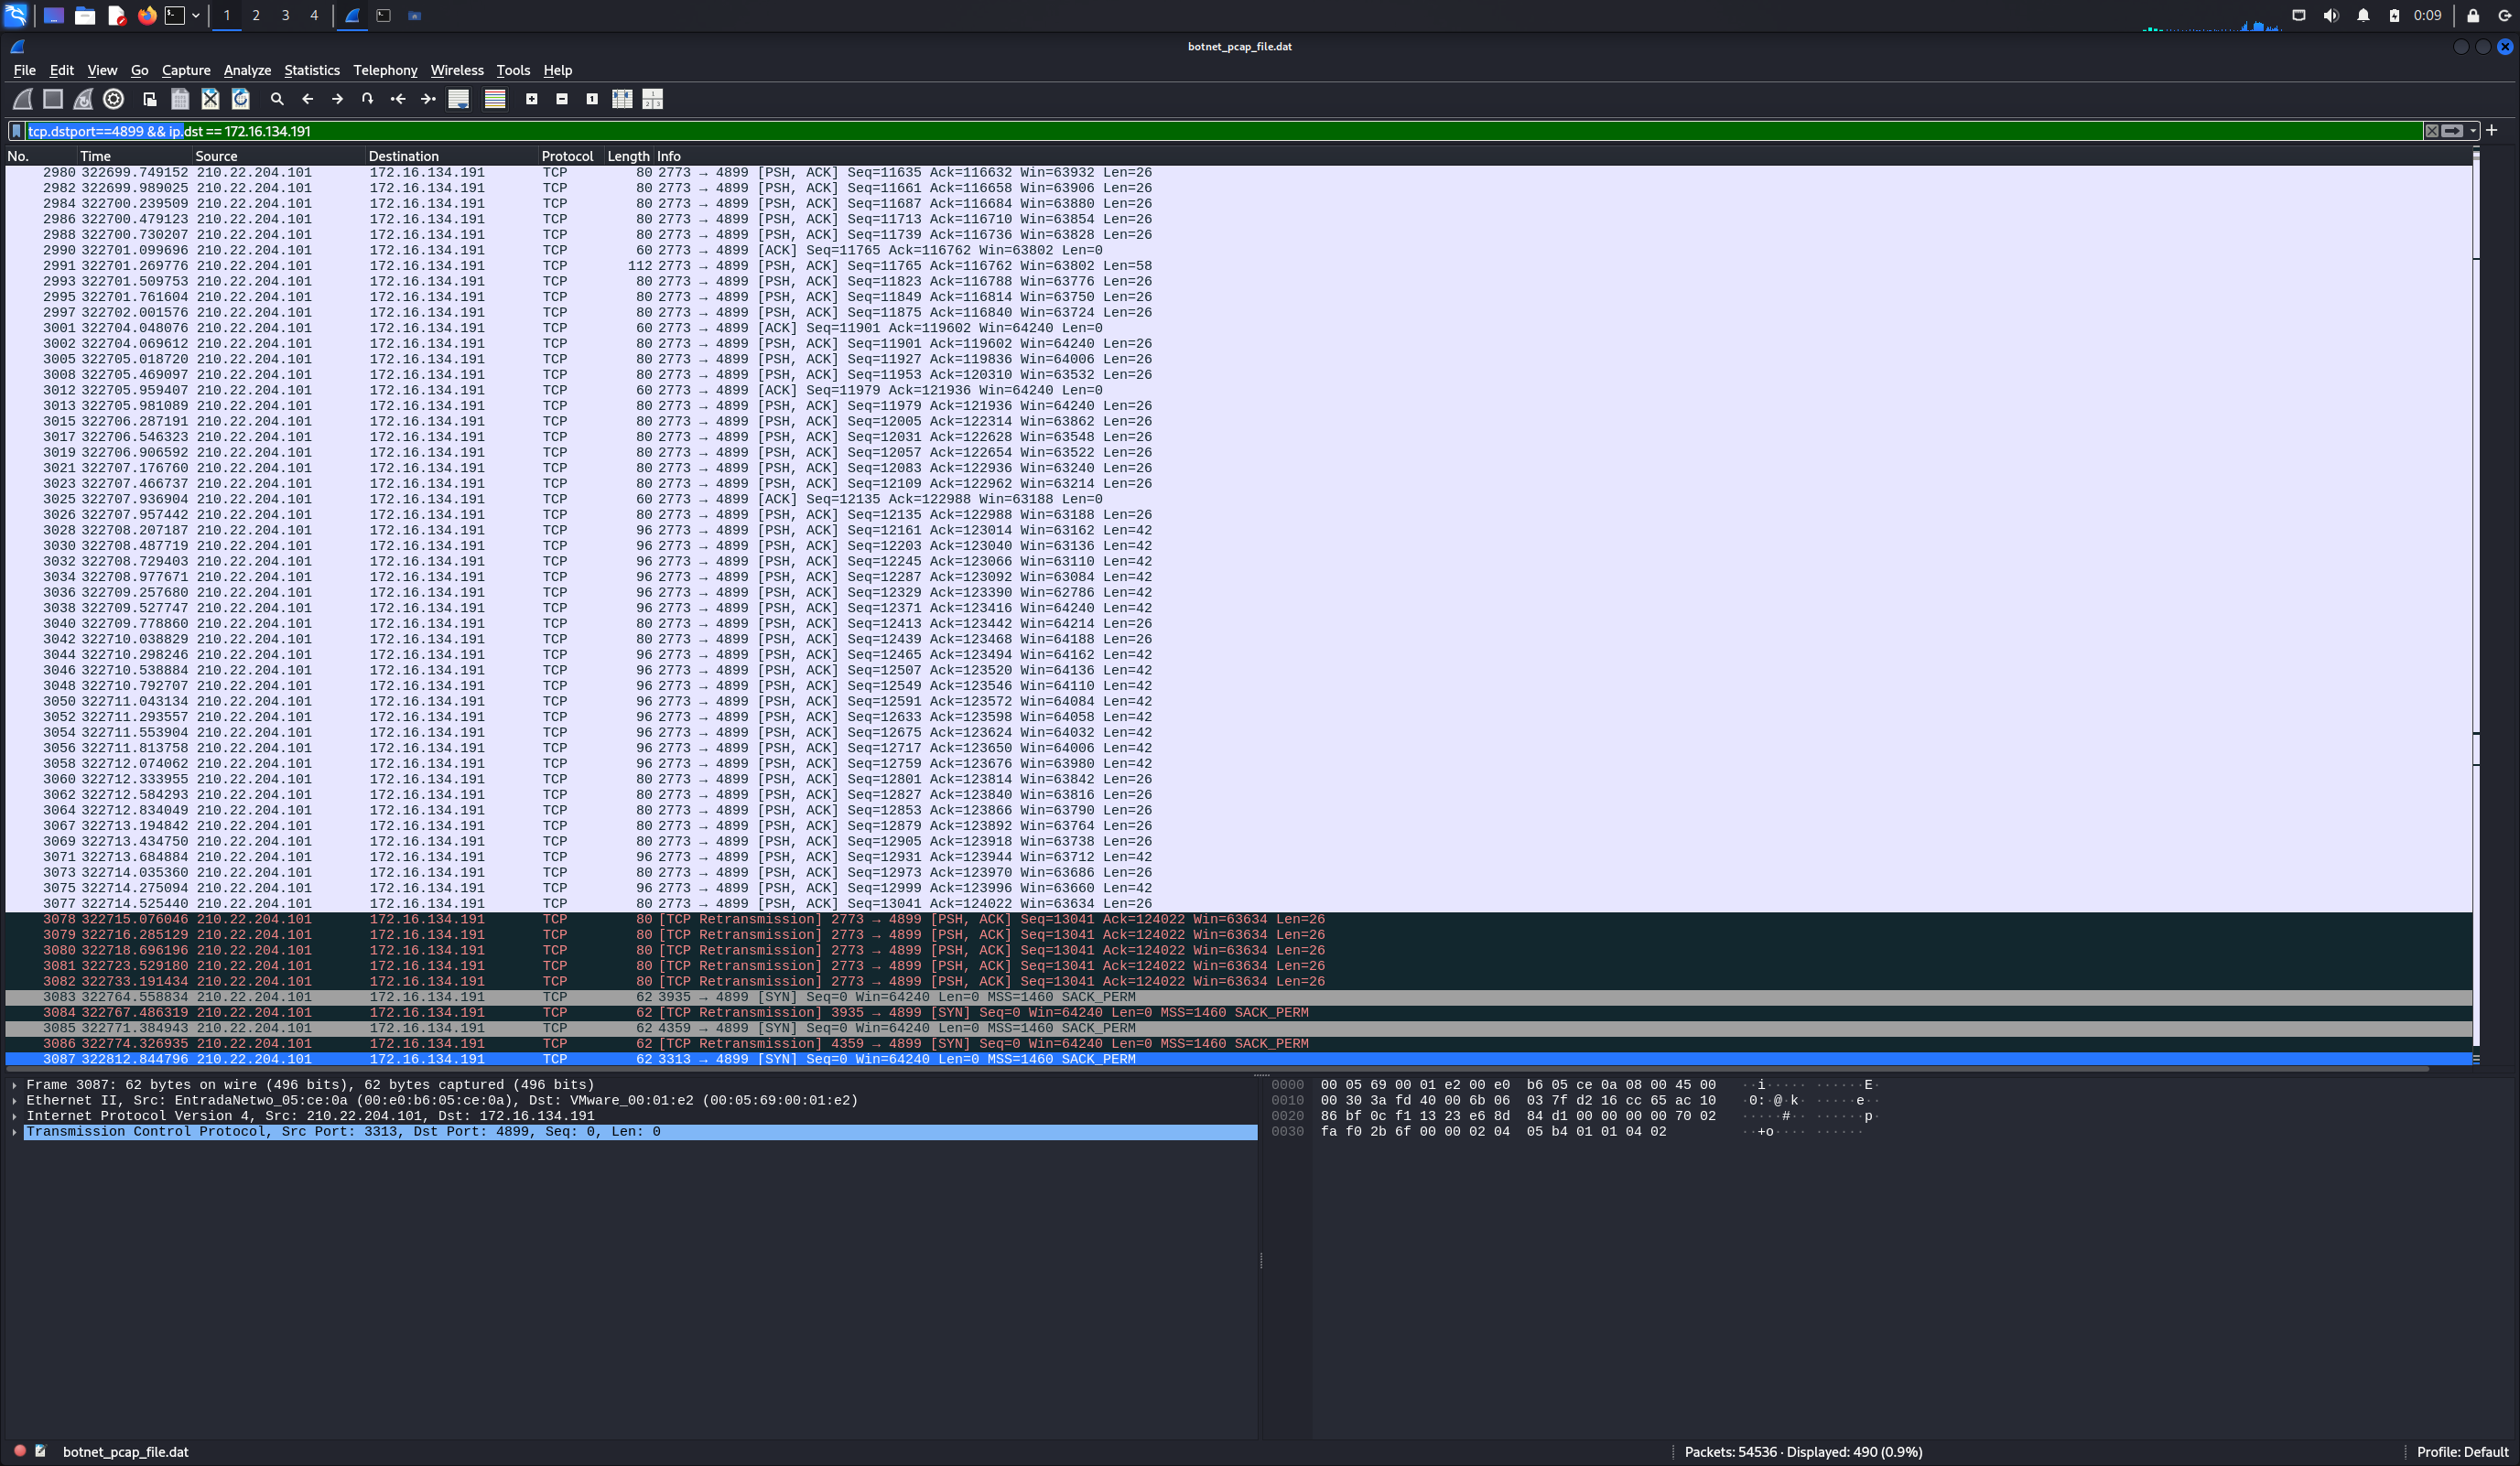The image size is (2520, 1466).
Task: Zoom in on packet list text
Action: (x=532, y=99)
